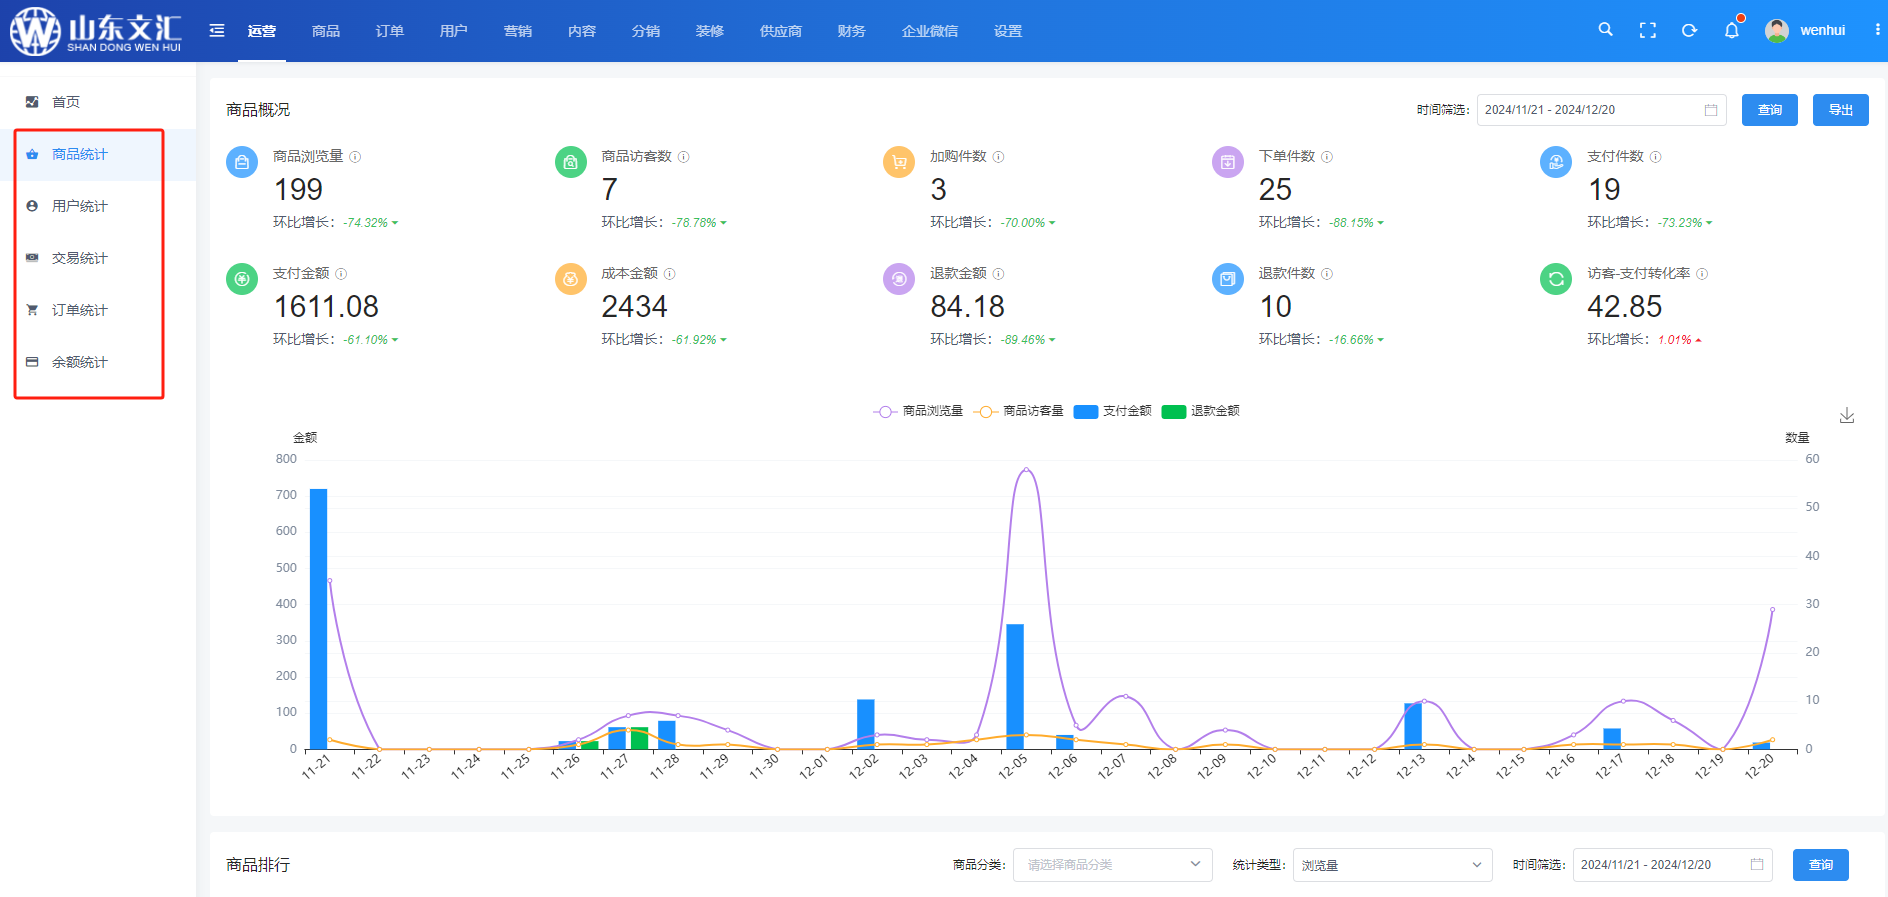Click info icon next to 商品访客数
Viewport: 1888px width, 897px height.
684,157
